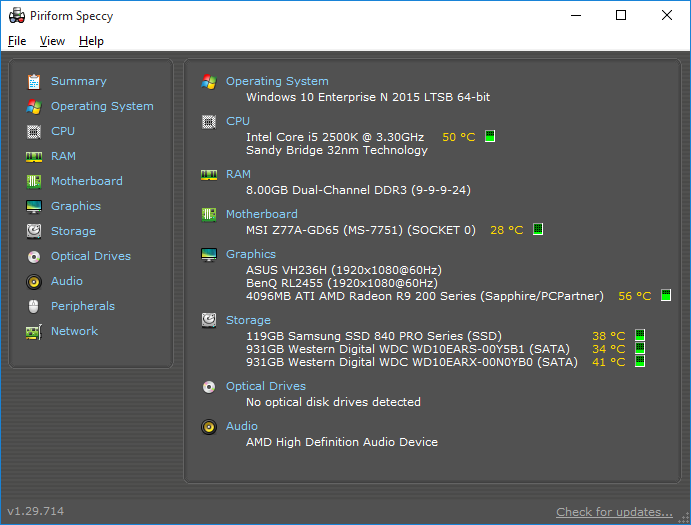Click the Samsung SSD temperature indicator beside 38 °C
Viewport: 691px width, 525px height.
click(x=640, y=335)
